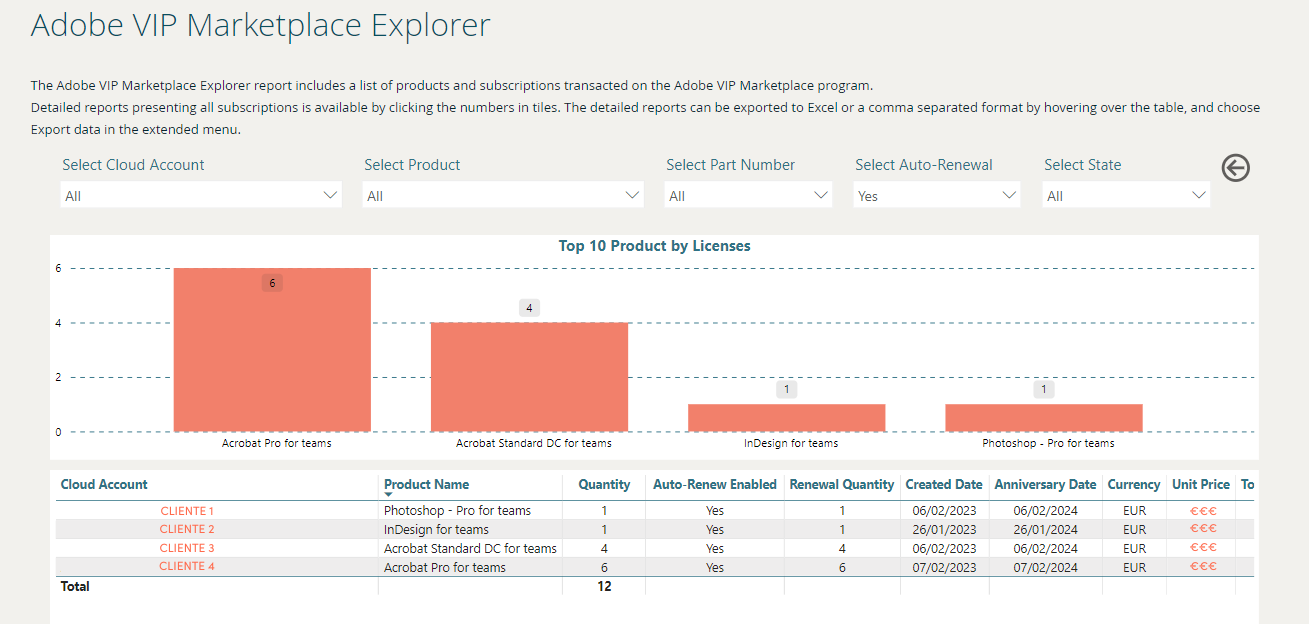Click the 'Photoshop - Pro for teams' table cell
Viewport: 1309px width, 624px height.
coord(457,511)
